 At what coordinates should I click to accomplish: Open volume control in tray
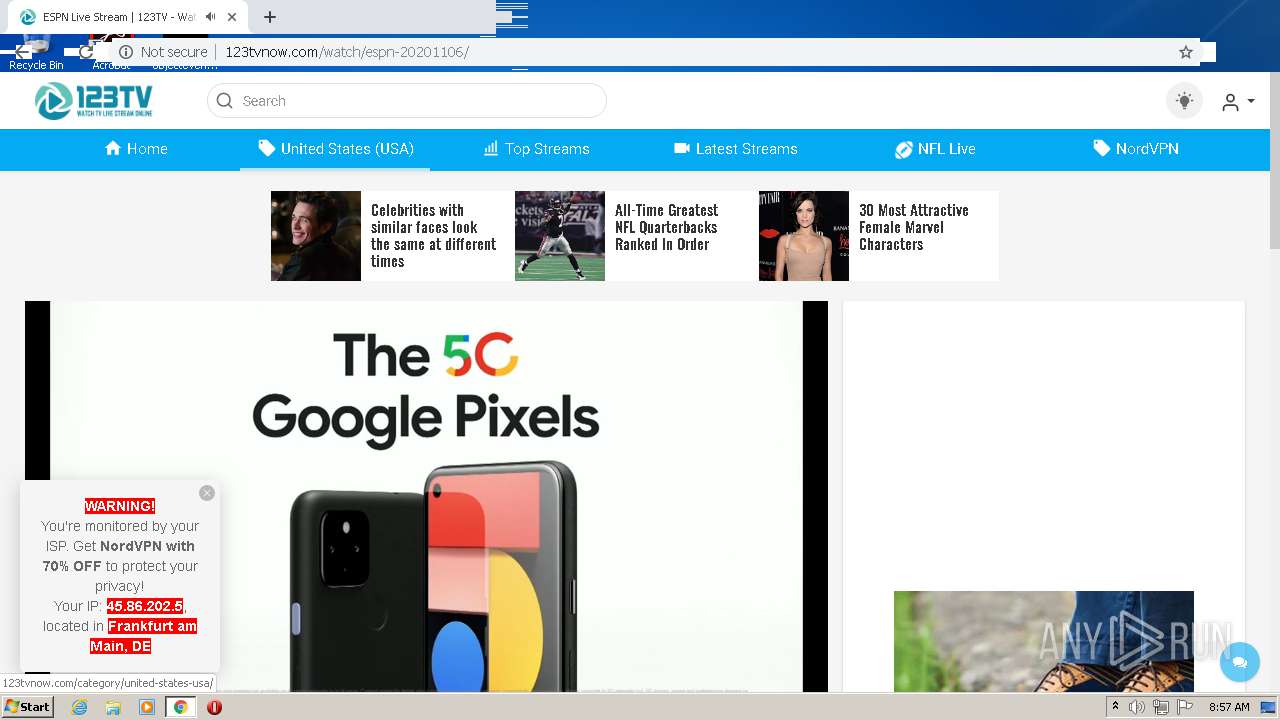1137,707
